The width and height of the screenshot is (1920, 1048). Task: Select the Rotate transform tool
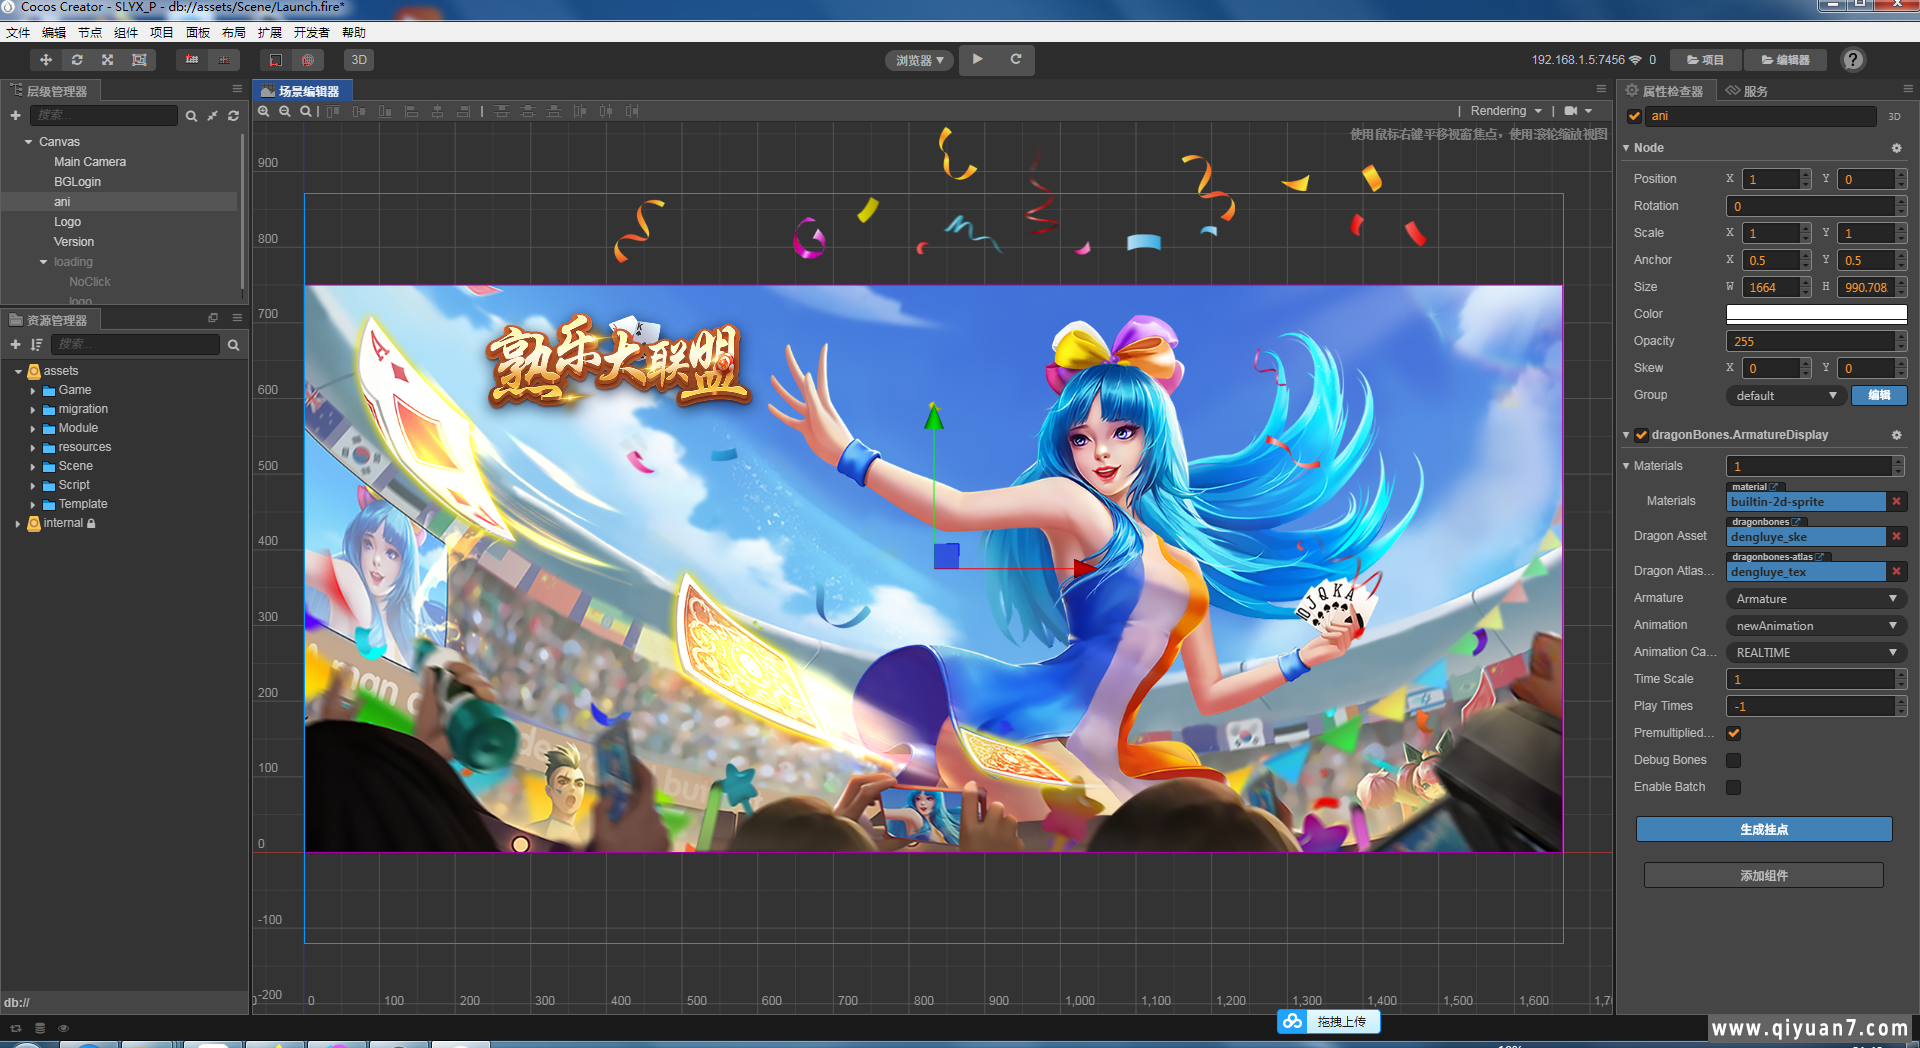tap(77, 60)
